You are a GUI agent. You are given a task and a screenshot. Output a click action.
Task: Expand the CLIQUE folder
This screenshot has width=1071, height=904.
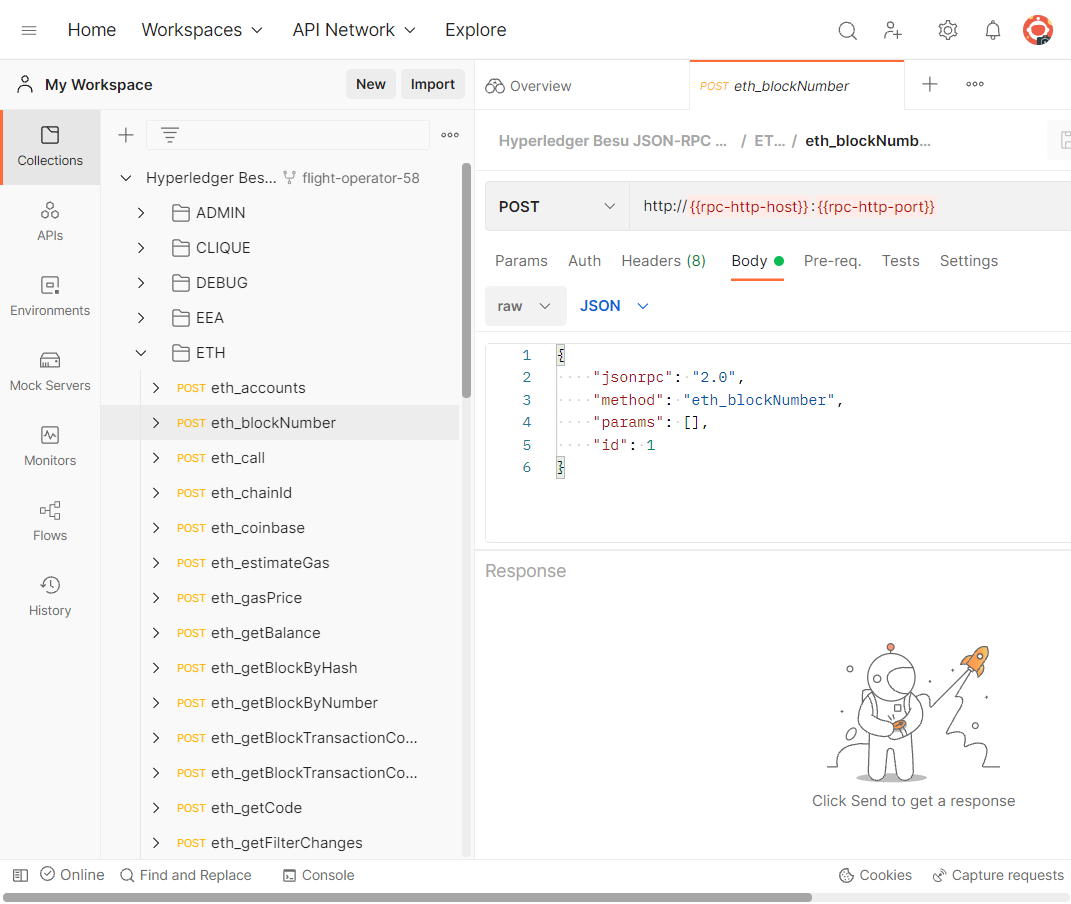click(x=141, y=248)
